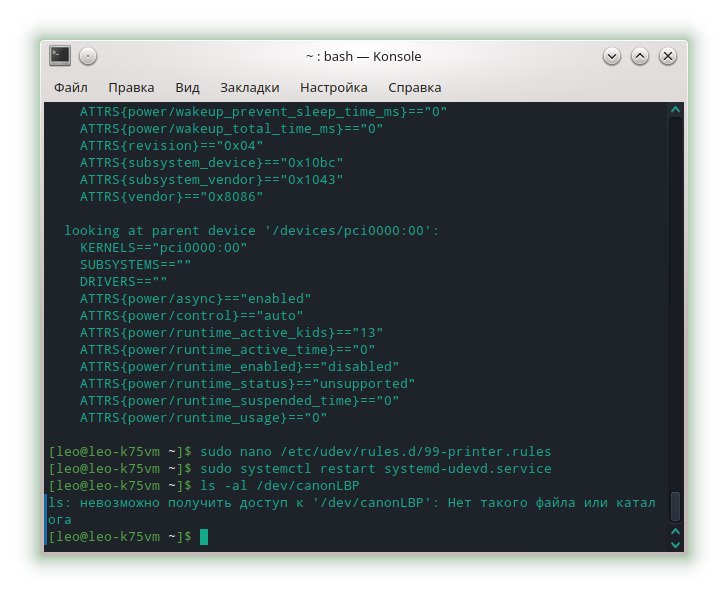Click the line KERNELS=="pci0000:00"
Image resolution: width=728 pixels, height=596 pixels.
coord(163,248)
